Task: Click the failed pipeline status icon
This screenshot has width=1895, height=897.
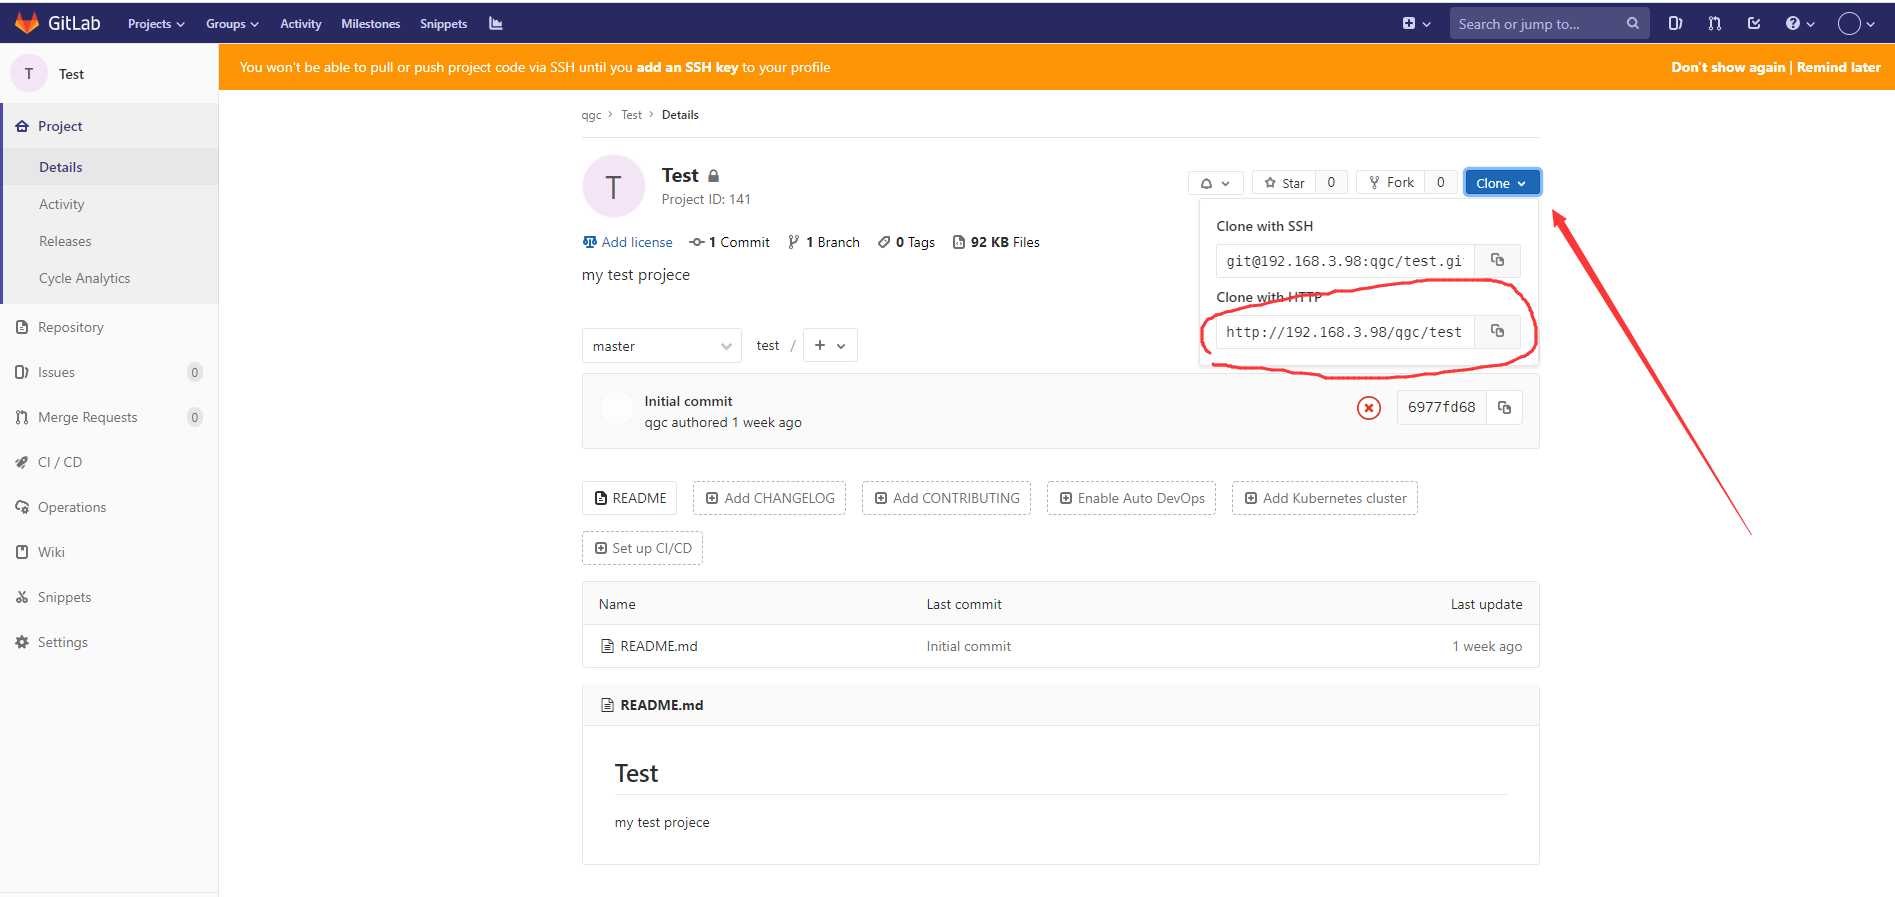Action: point(1368,407)
